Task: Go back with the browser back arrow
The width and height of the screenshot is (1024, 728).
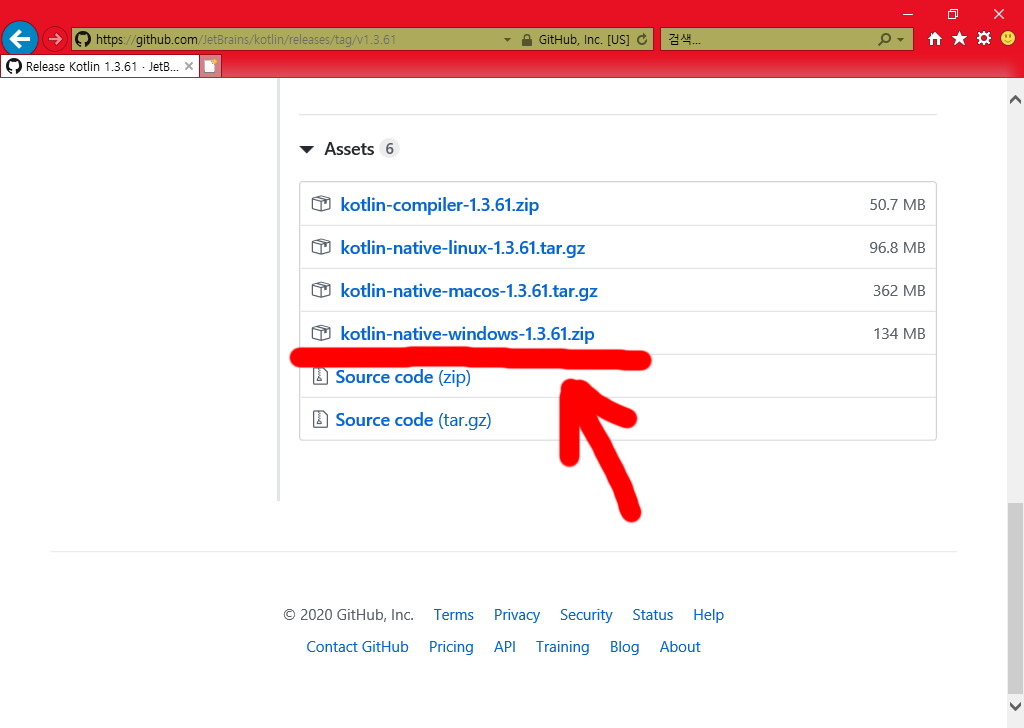Action: 20,39
